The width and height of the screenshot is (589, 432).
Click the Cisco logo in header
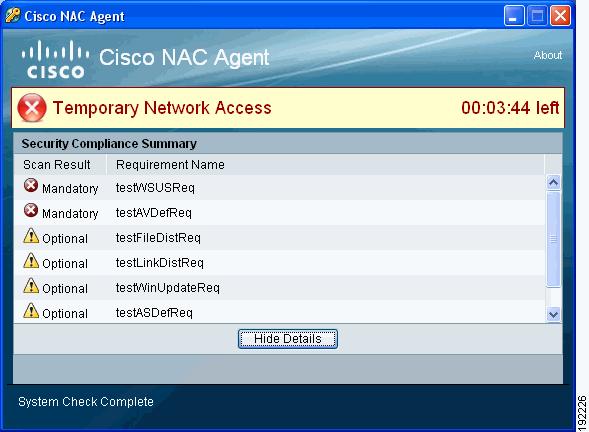click(x=55, y=59)
